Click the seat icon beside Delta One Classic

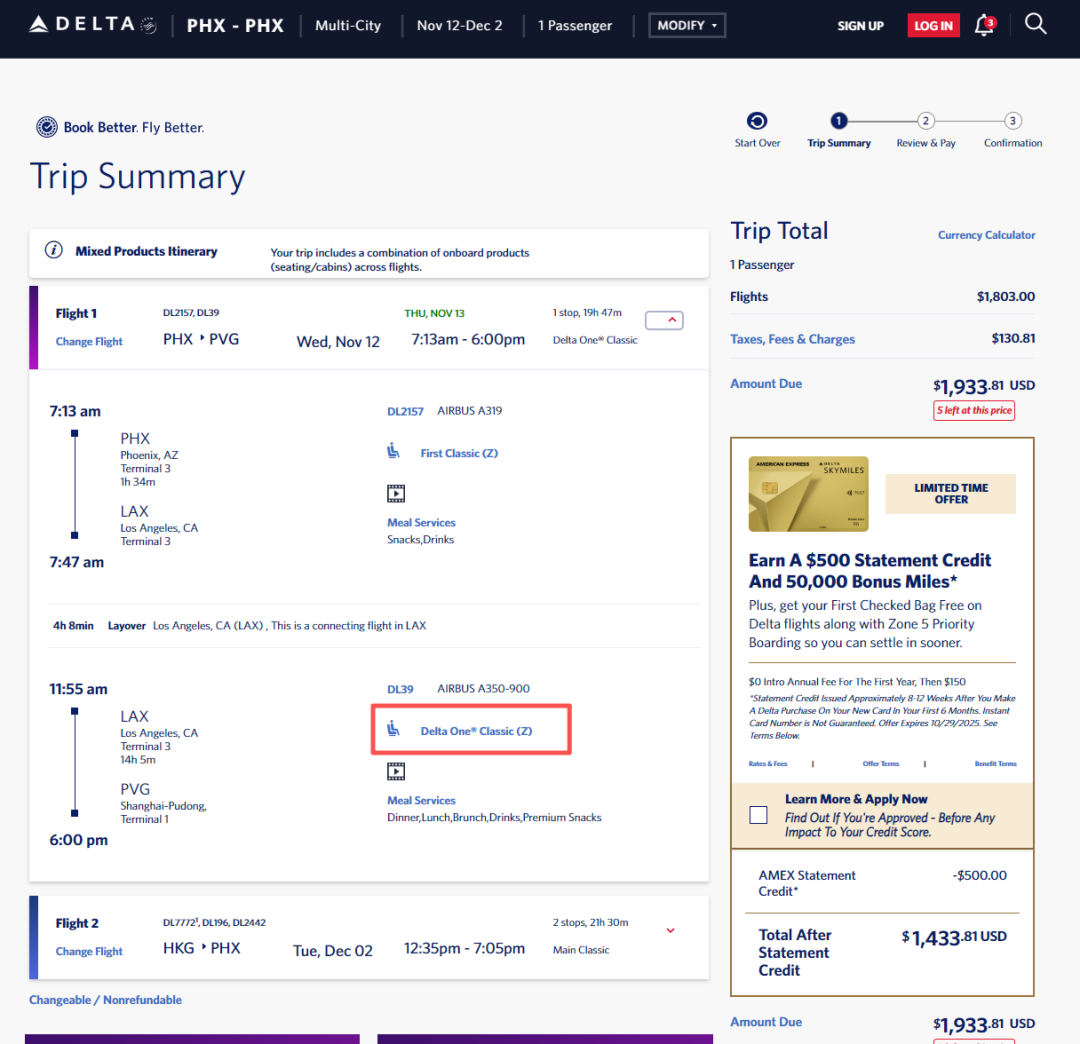coord(394,730)
